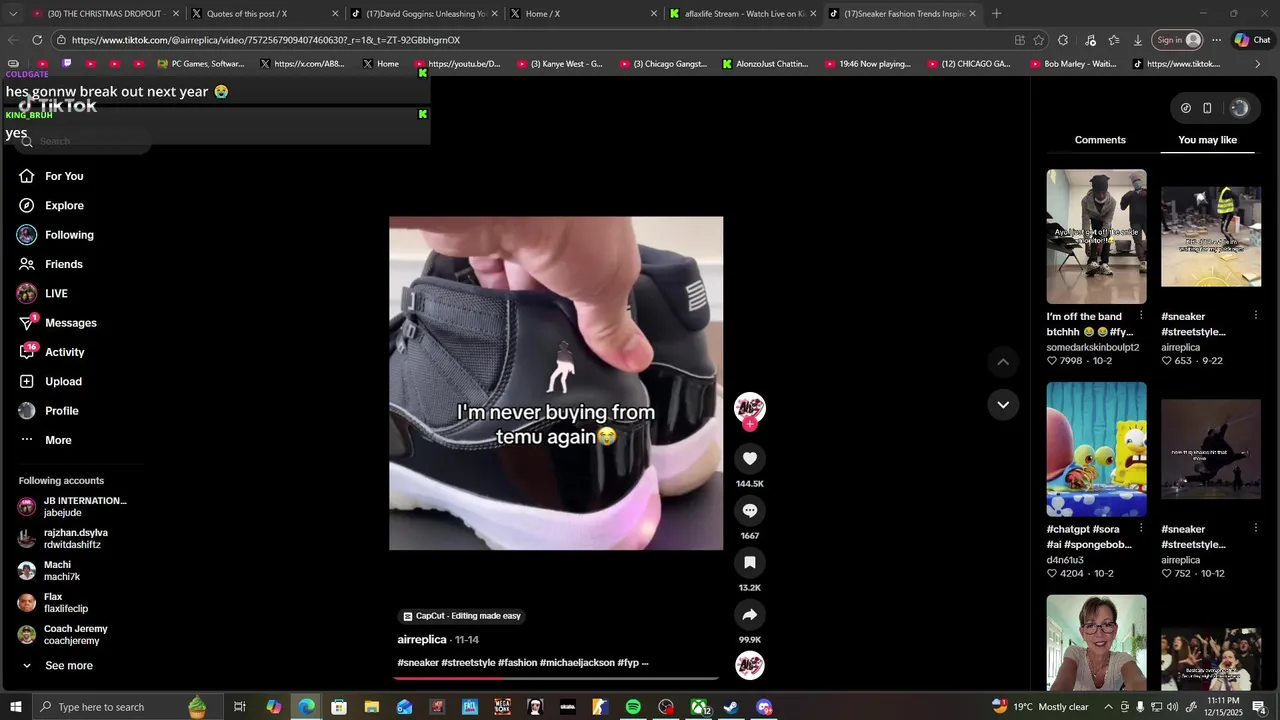Image resolution: width=1280 pixels, height=720 pixels.
Task: Open the LIVE section
Action: [x=56, y=293]
